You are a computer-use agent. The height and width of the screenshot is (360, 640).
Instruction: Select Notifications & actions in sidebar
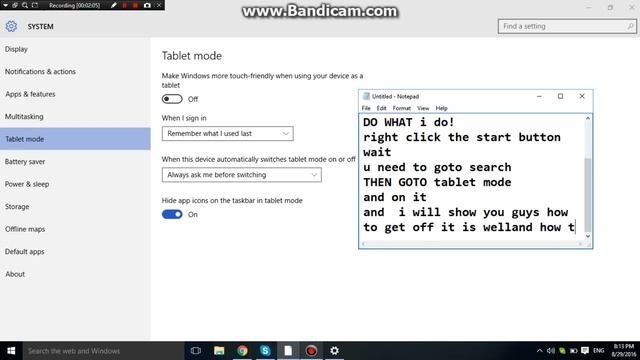(75, 71)
